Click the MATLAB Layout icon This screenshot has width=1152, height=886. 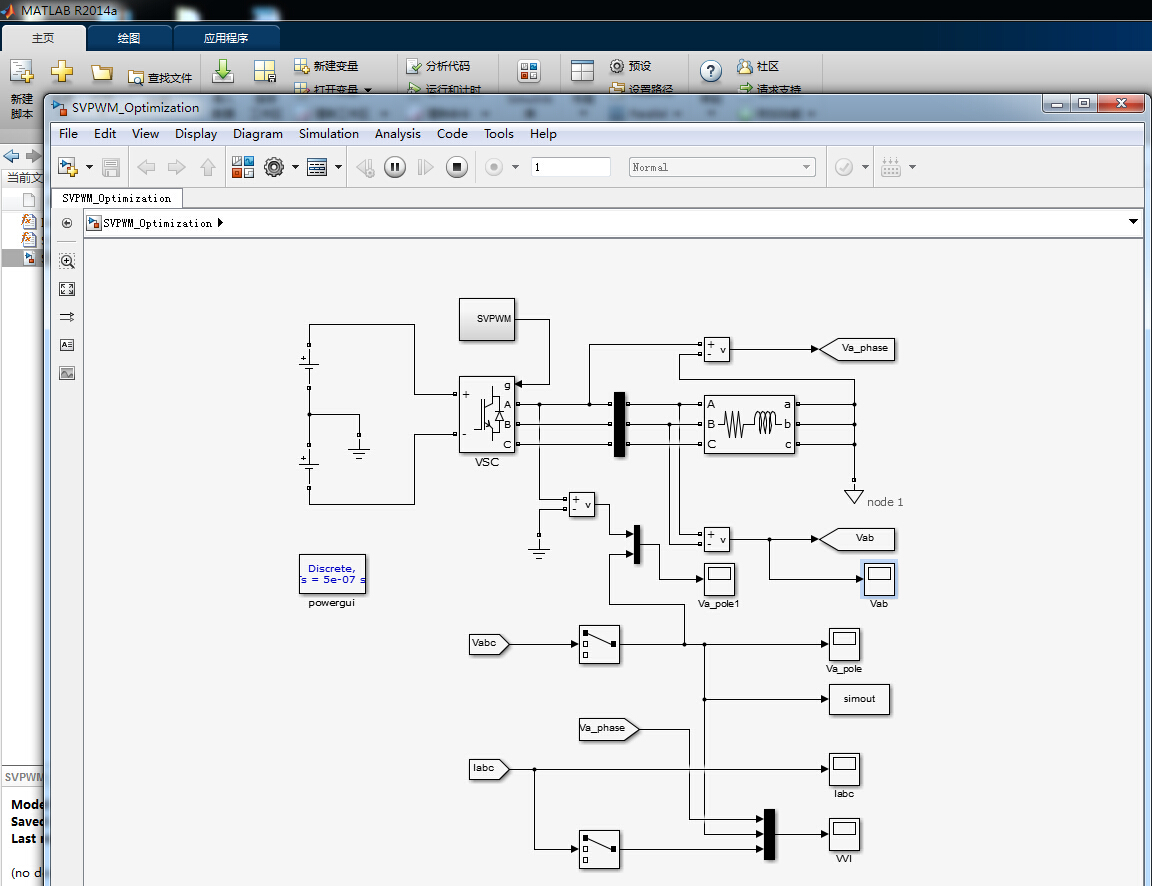coord(582,71)
